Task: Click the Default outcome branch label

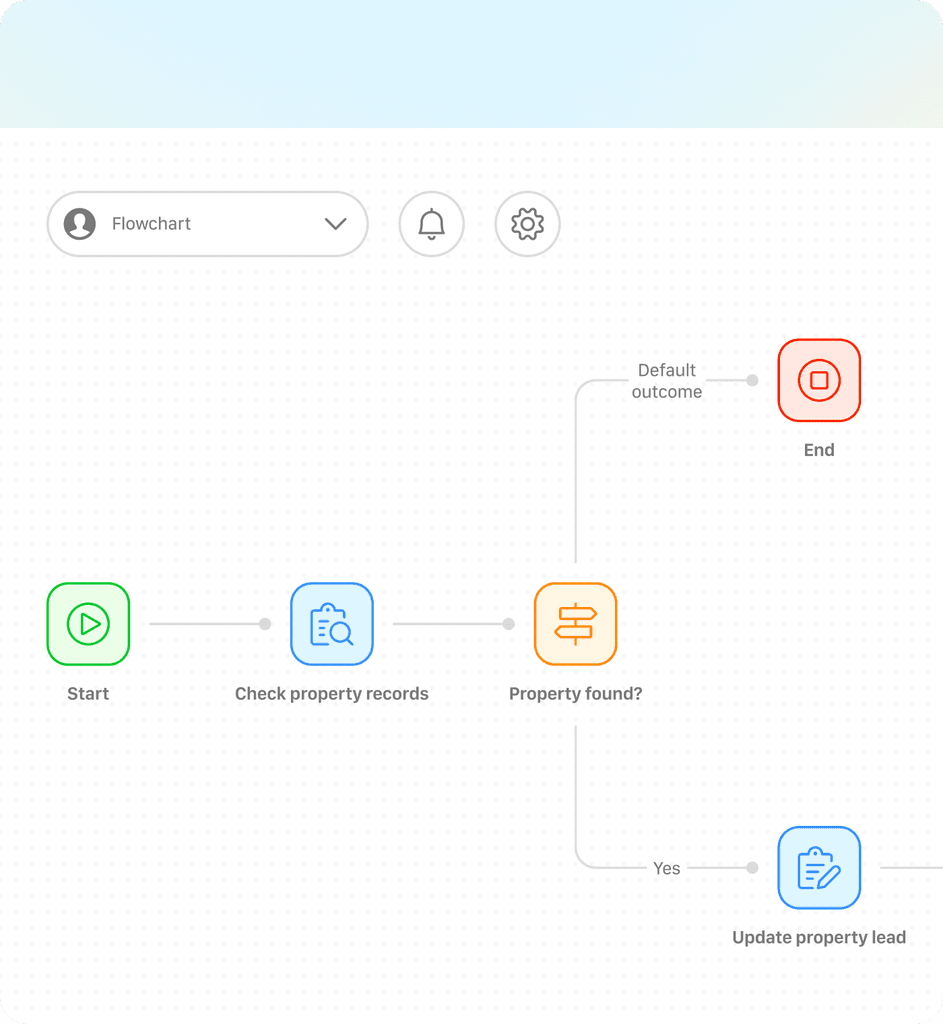Action: tap(666, 381)
